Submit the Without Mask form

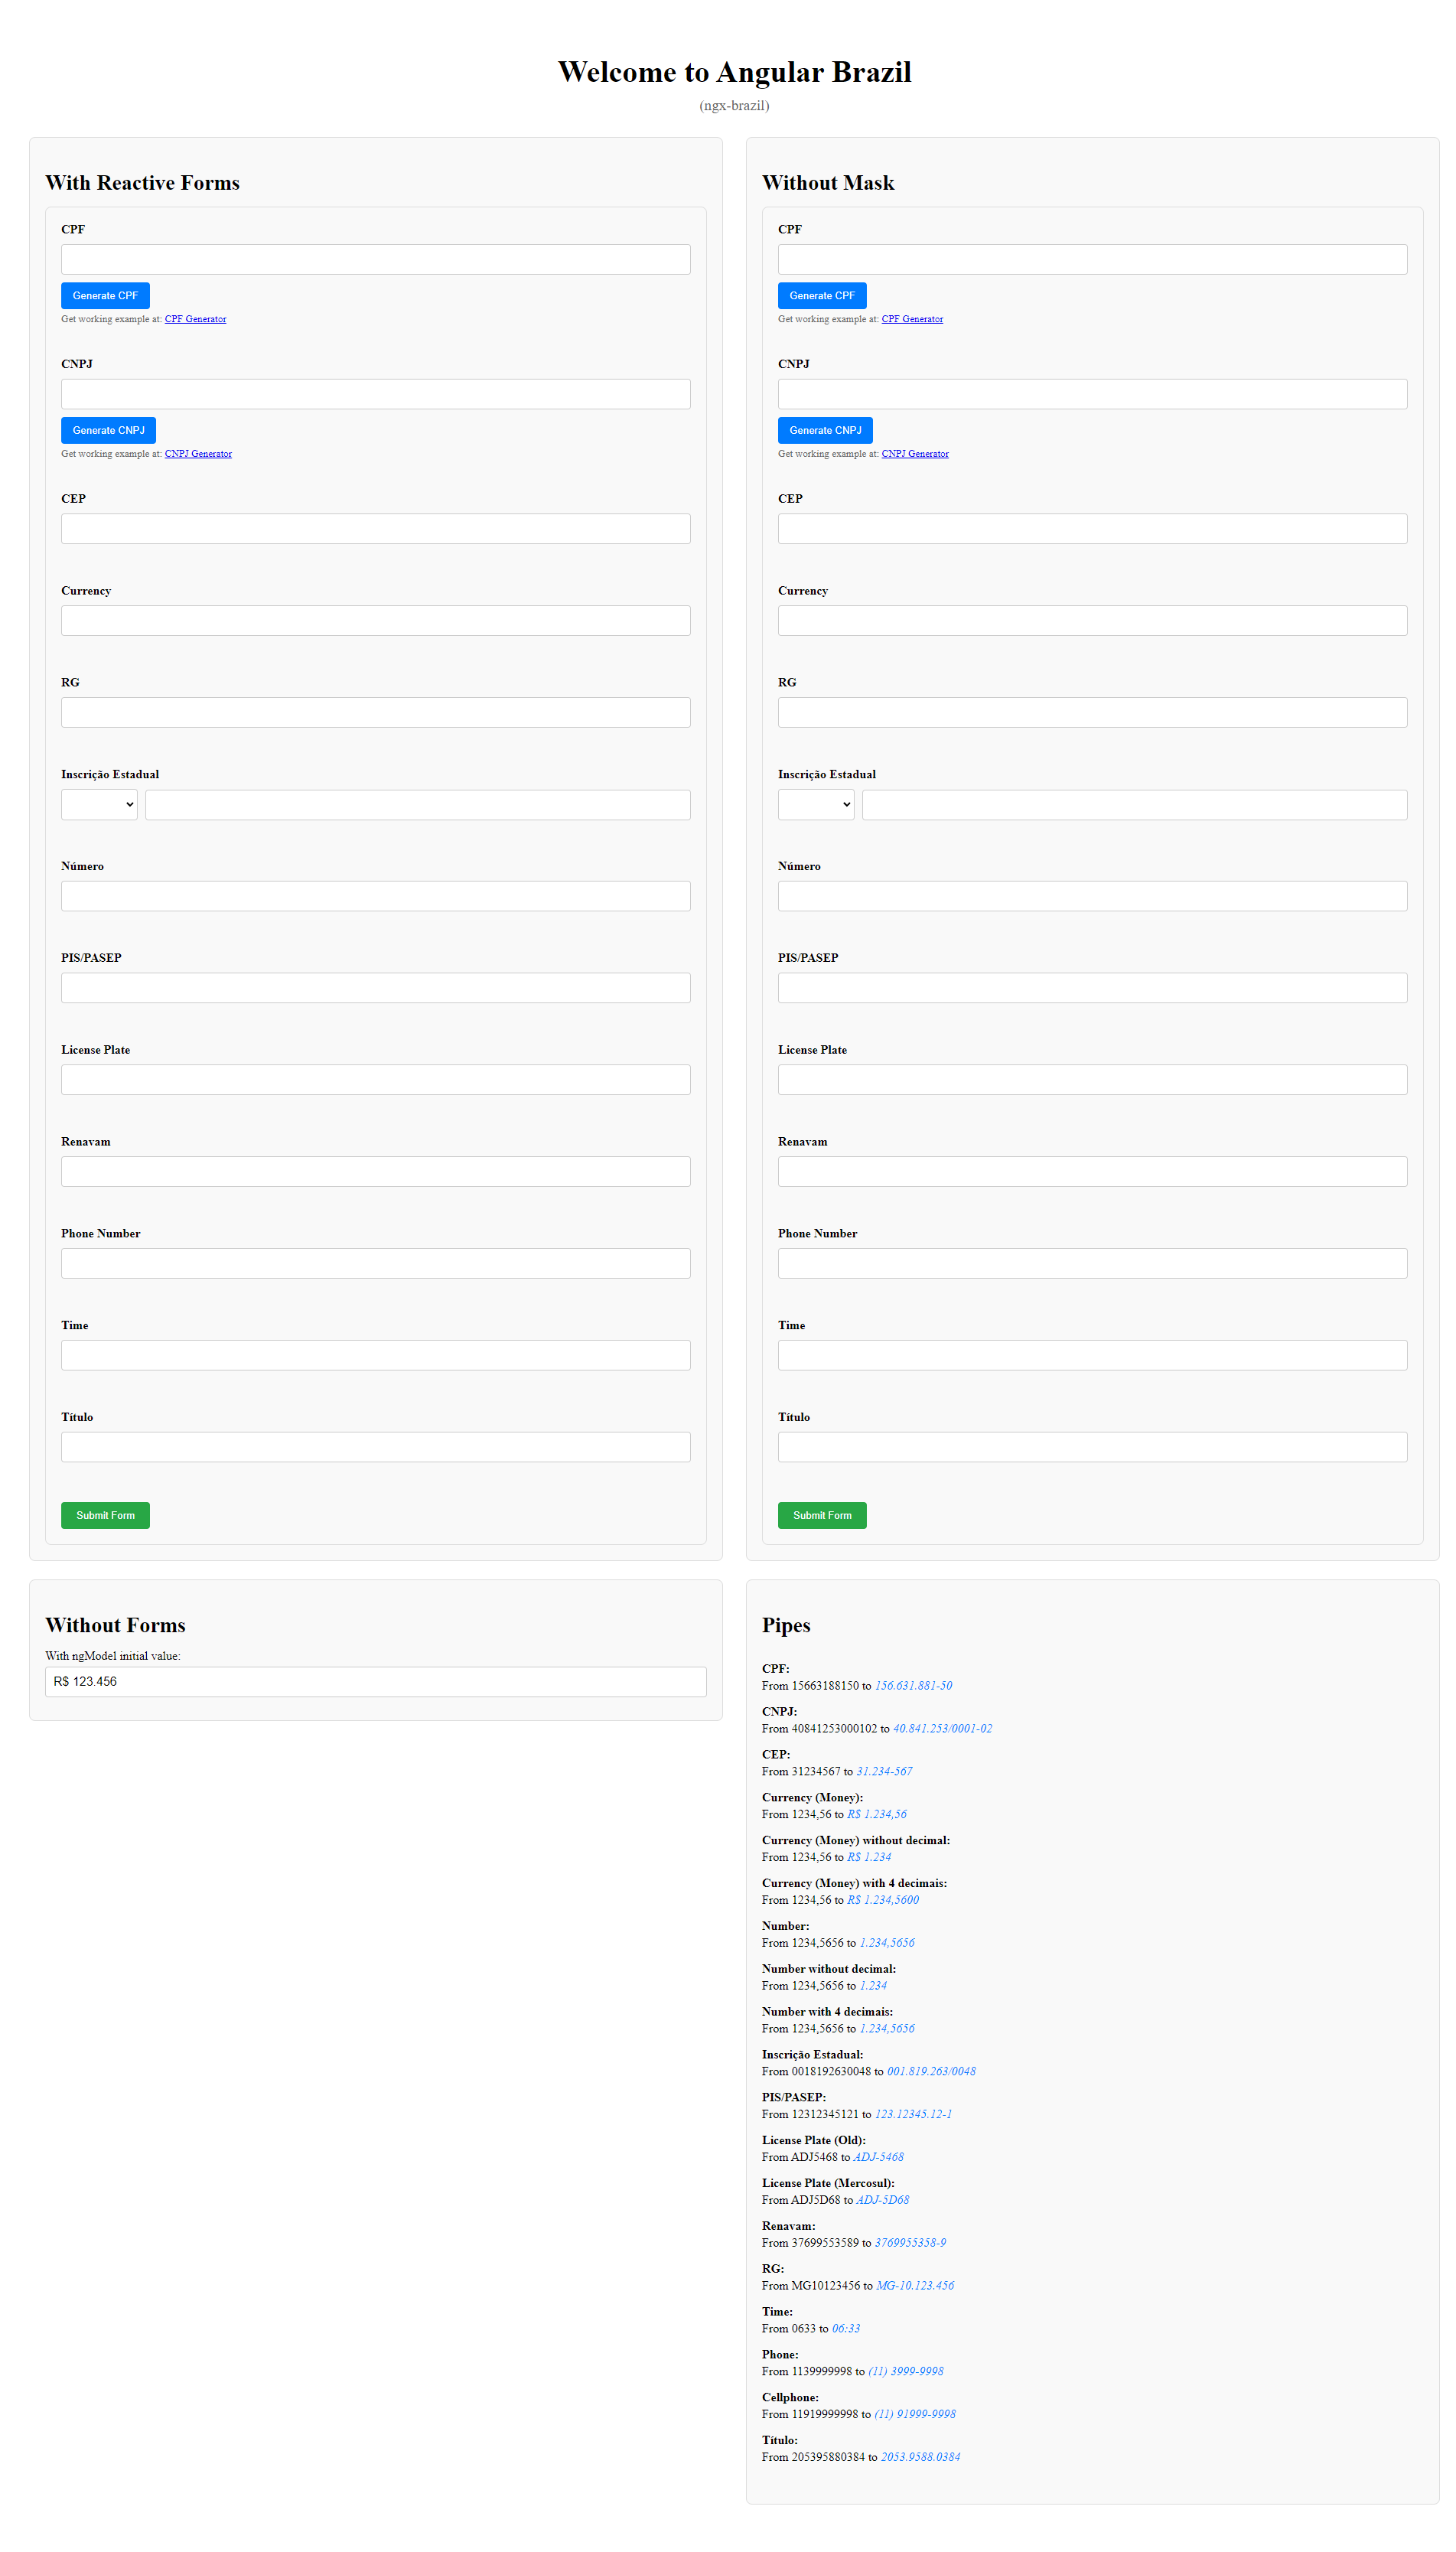[821, 1515]
